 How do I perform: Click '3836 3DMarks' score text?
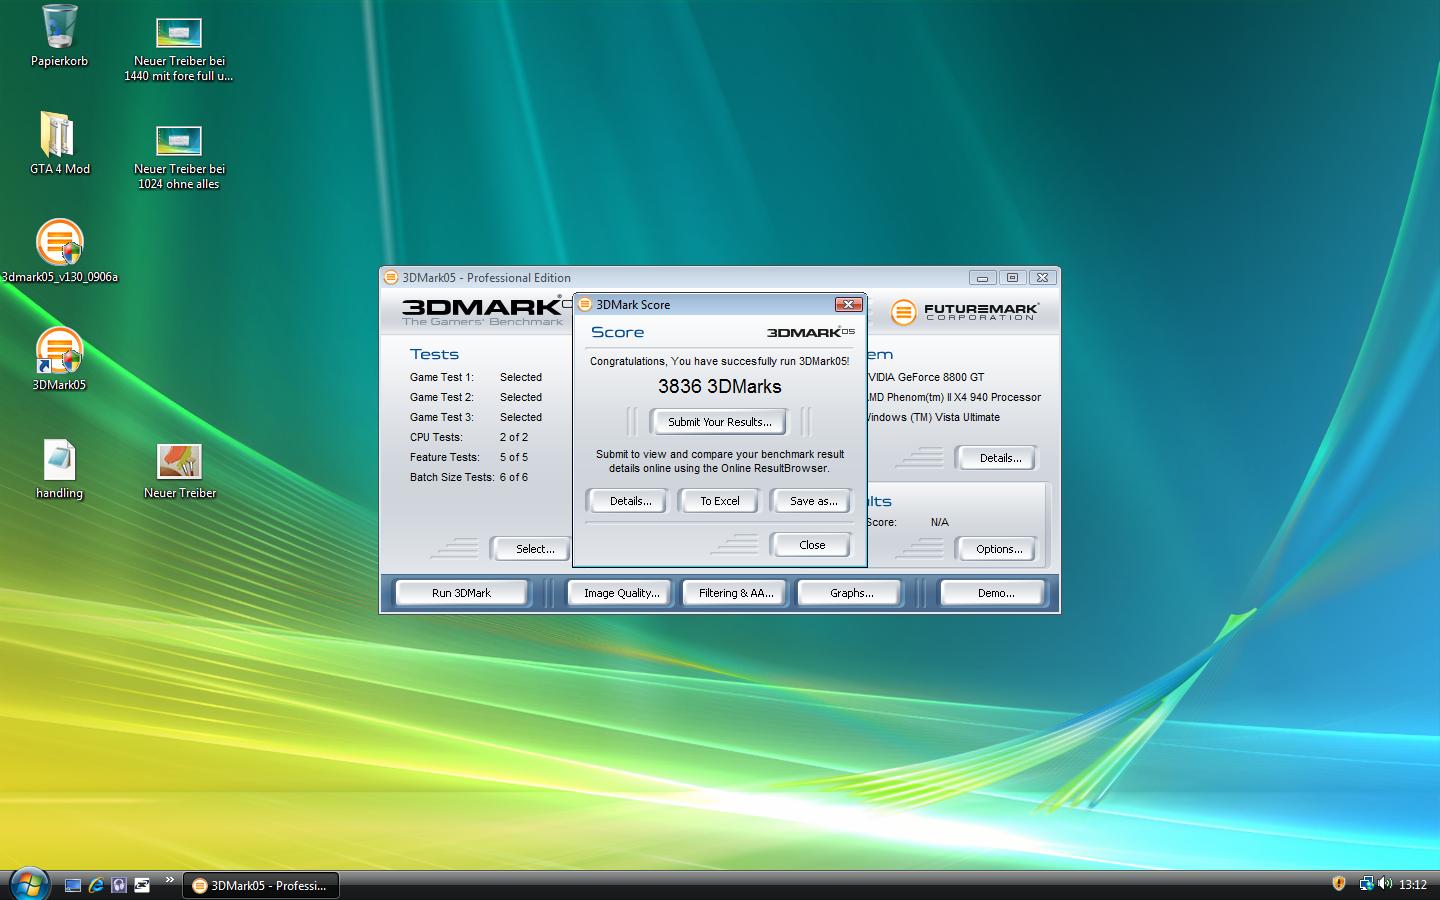click(720, 387)
